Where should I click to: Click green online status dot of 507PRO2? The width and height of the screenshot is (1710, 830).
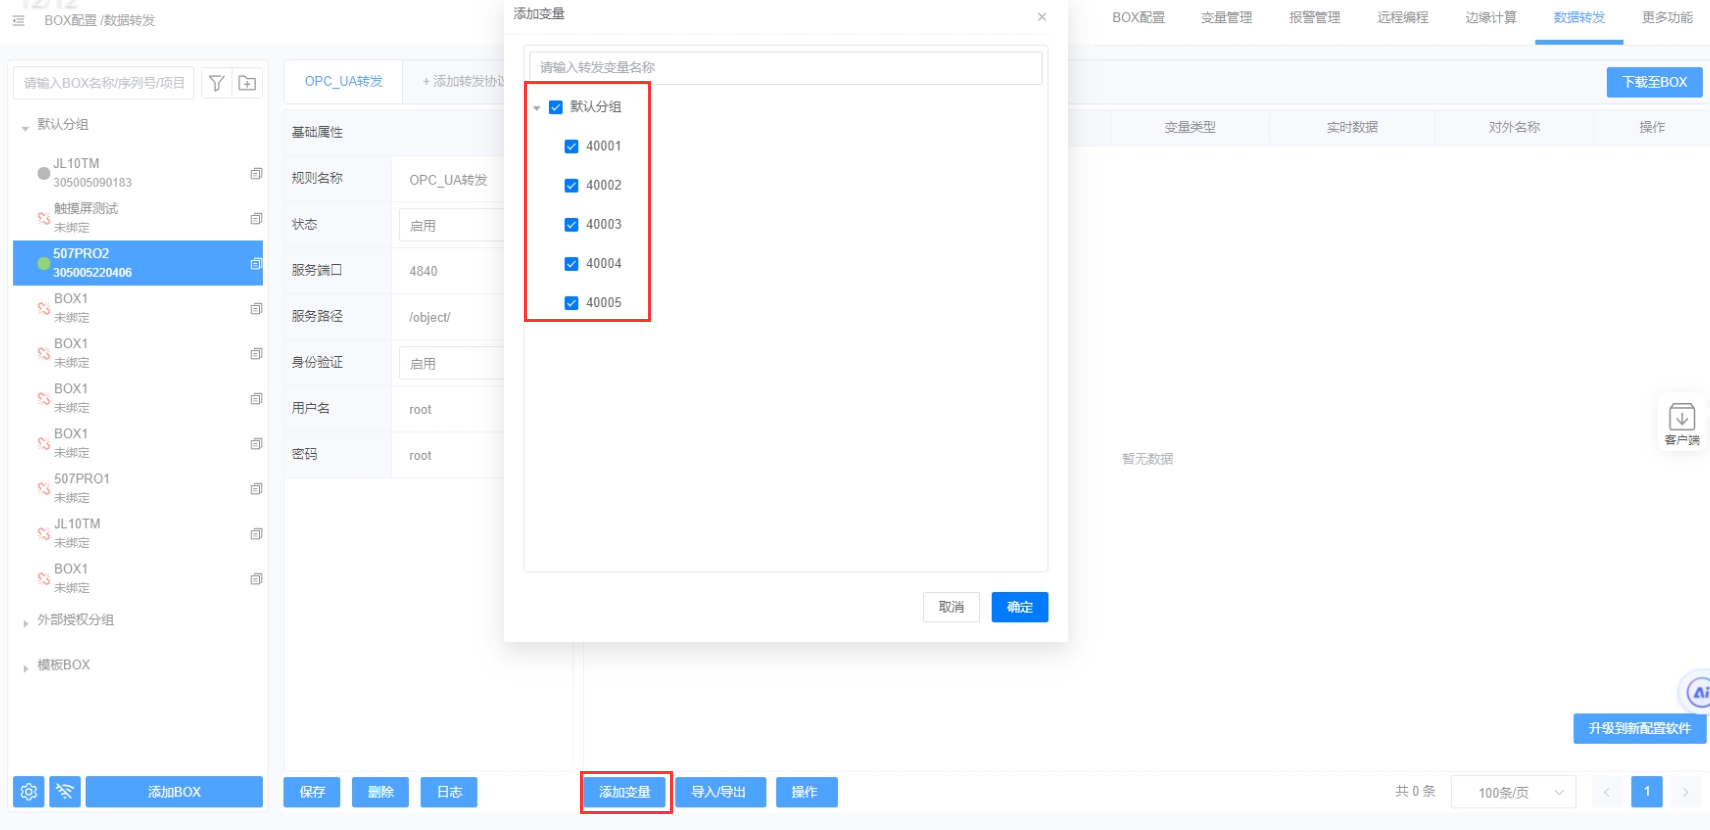coord(43,263)
